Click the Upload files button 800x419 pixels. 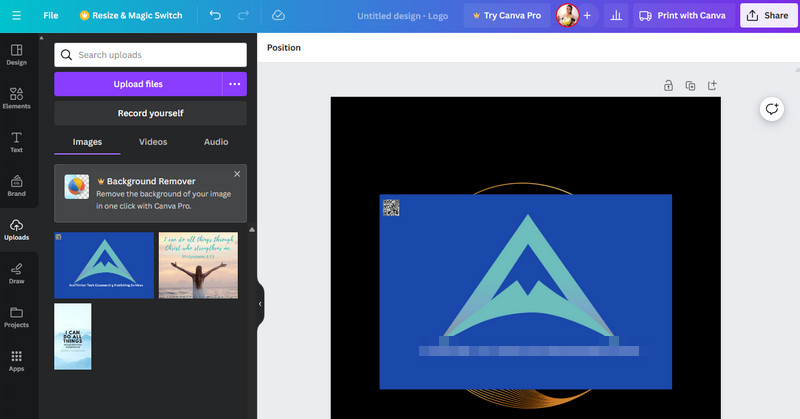(x=138, y=84)
